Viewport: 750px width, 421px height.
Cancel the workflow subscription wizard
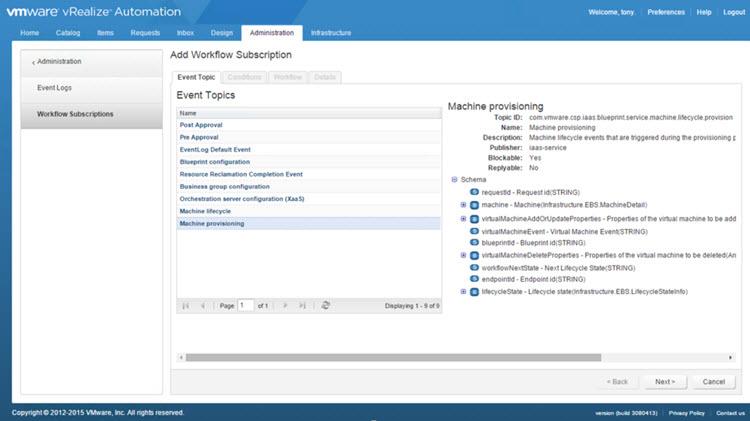pyautogui.click(x=713, y=381)
